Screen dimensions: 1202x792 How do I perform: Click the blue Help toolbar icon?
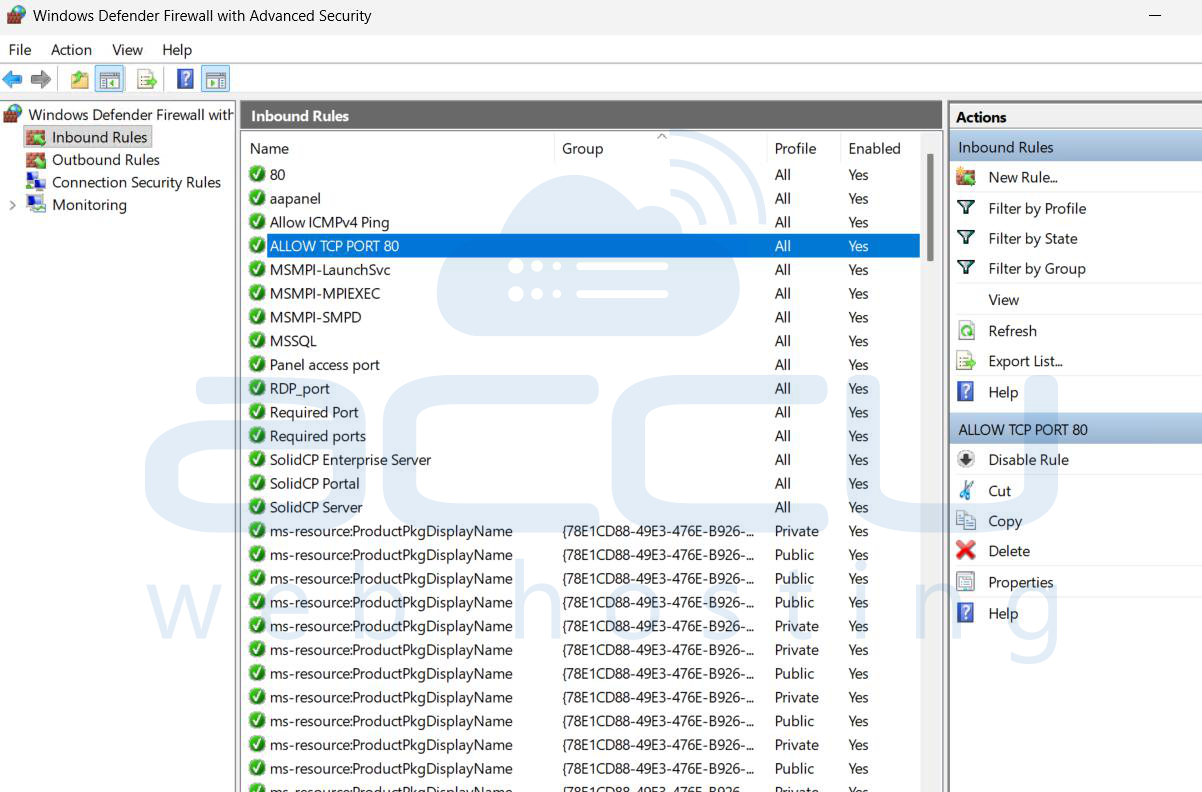click(x=185, y=79)
